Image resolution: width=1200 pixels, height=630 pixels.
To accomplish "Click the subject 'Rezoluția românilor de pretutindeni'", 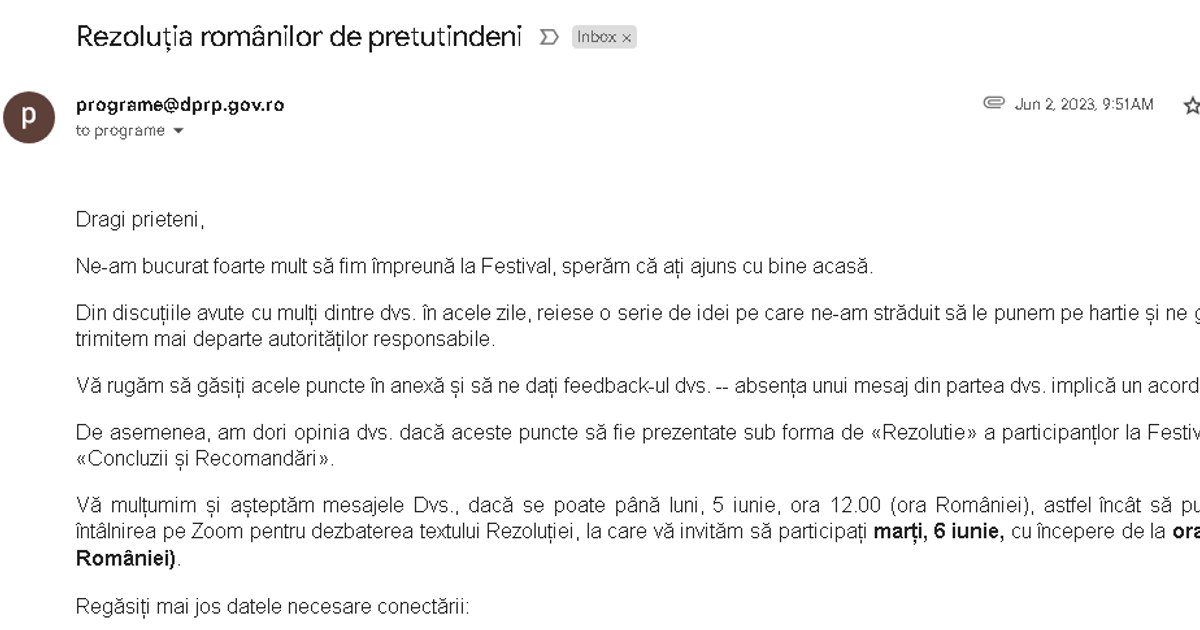I will point(299,37).
